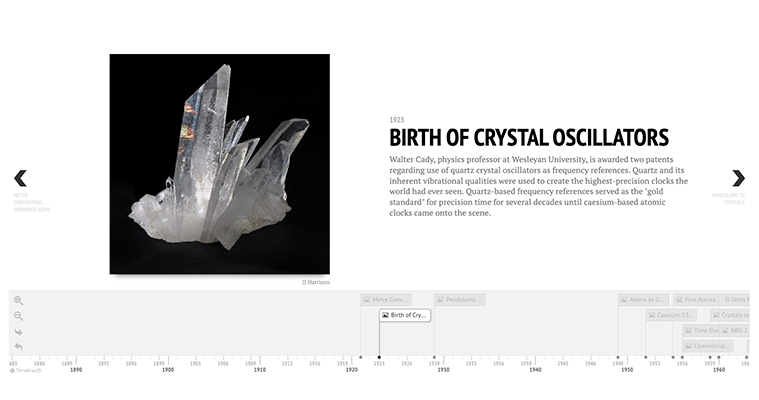Viewport: 759px width, 400px height.
Task: Select the 'Birth of Cry...' timeline event
Action: point(405,315)
